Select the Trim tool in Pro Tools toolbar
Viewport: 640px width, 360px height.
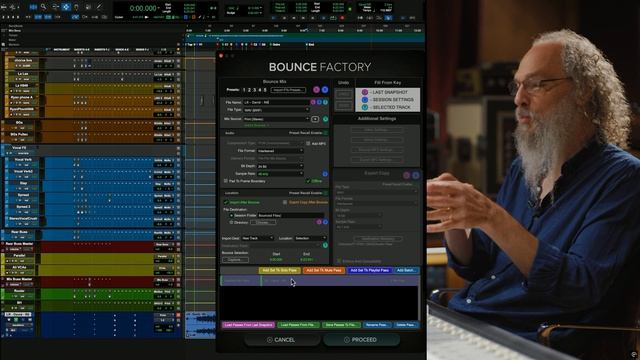pyautogui.click(x=55, y=7)
